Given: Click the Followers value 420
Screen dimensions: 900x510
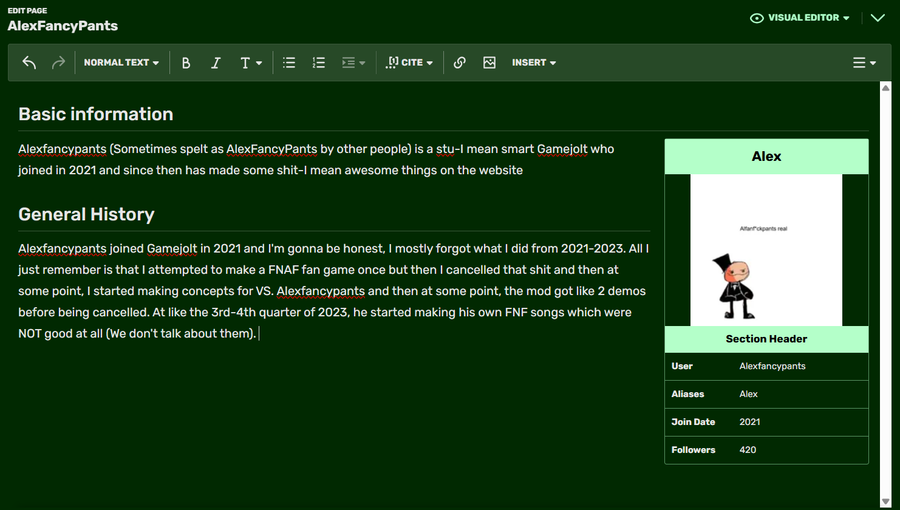Looking at the screenshot, I should click(747, 450).
